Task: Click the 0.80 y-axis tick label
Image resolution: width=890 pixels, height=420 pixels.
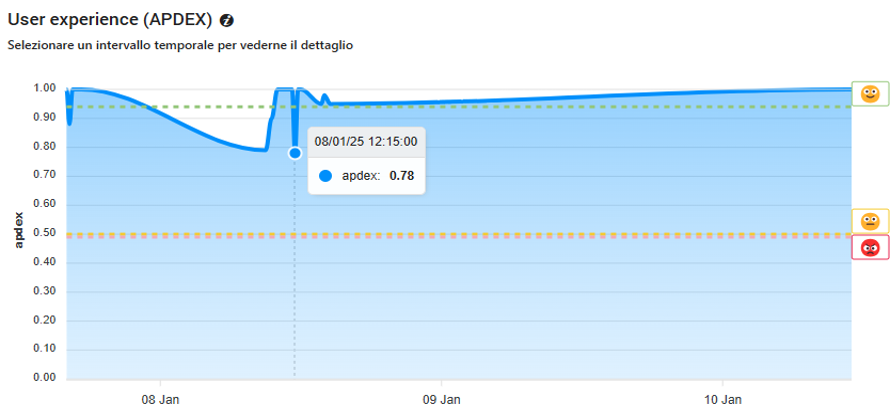Action: 46,146
